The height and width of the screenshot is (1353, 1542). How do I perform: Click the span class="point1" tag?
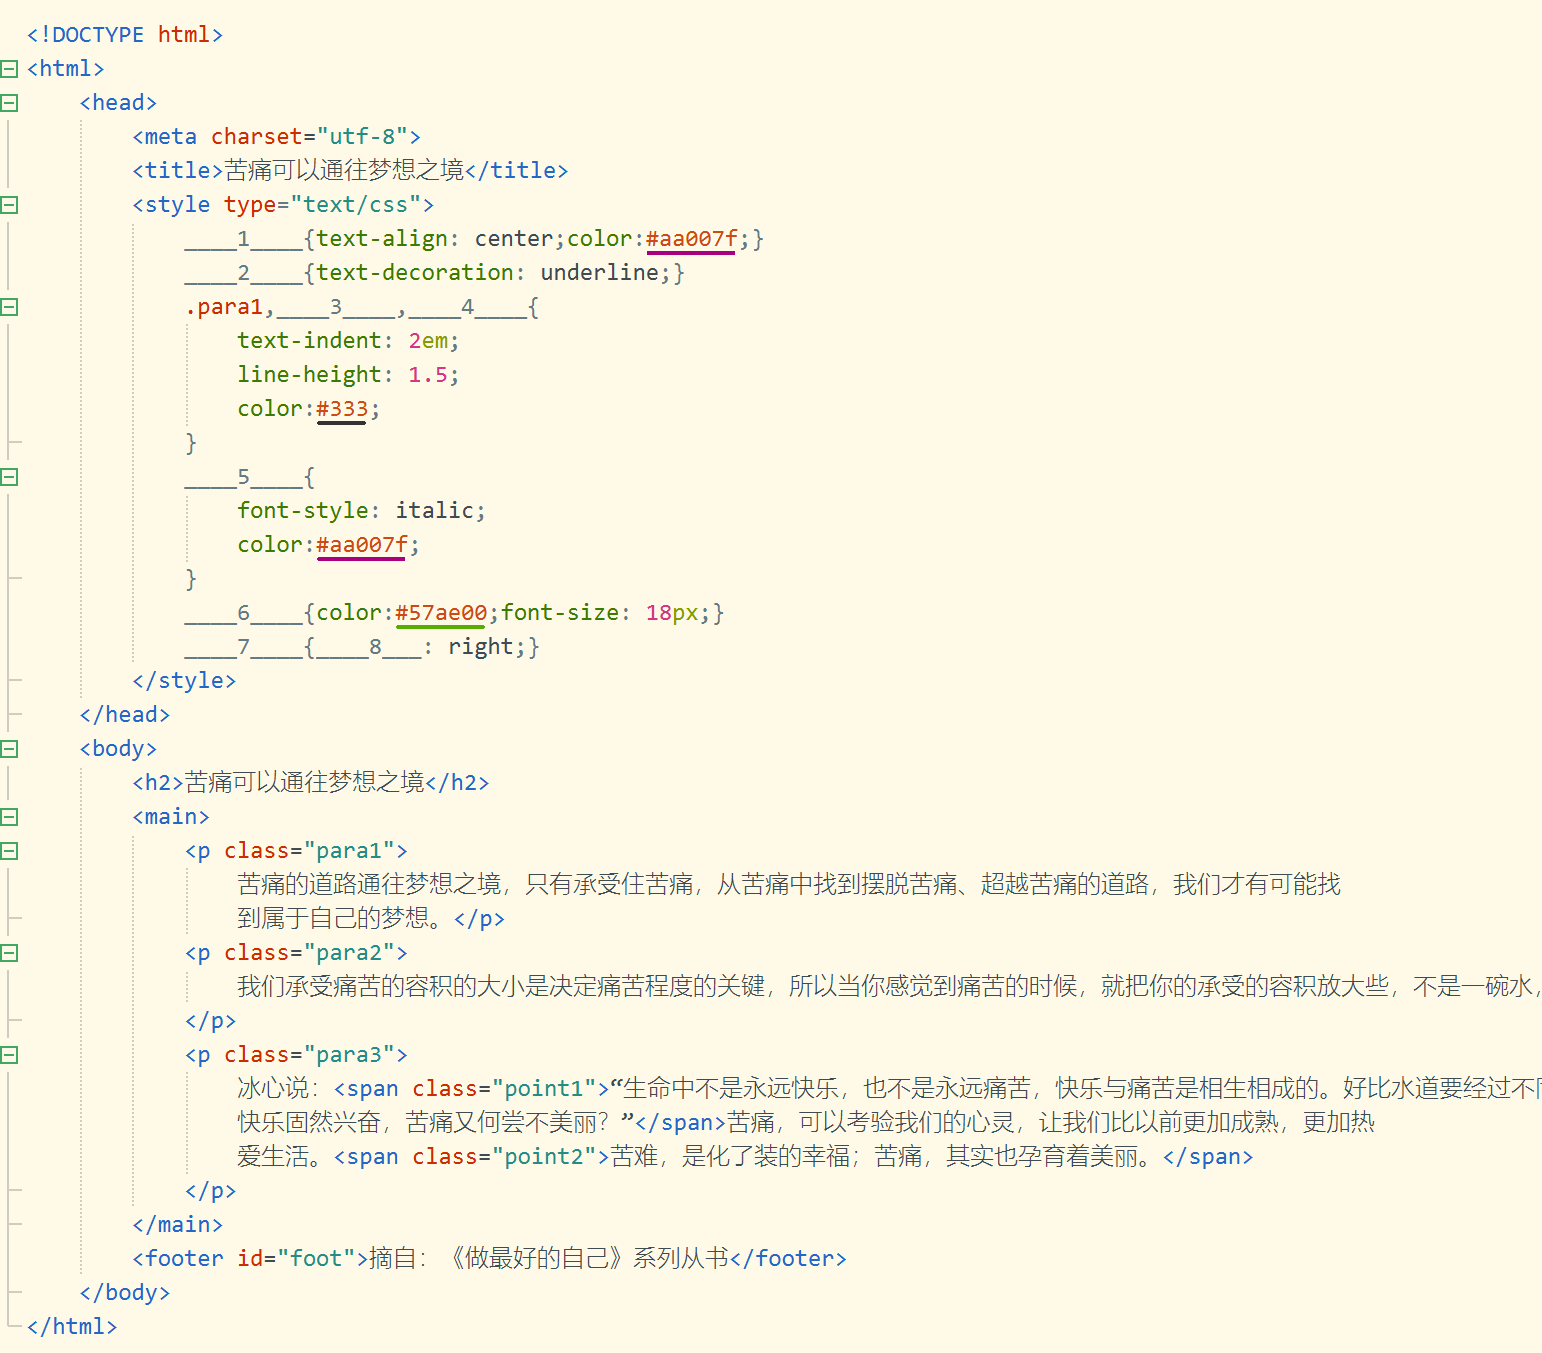[x=472, y=1089]
